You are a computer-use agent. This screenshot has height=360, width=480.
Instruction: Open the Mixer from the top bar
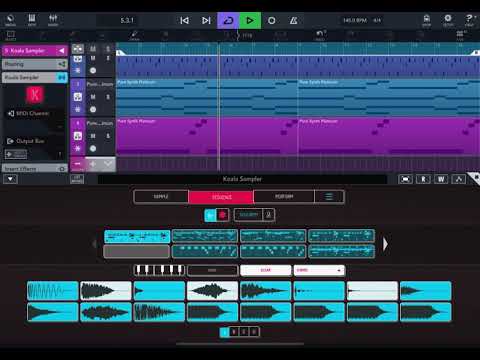coord(53,20)
